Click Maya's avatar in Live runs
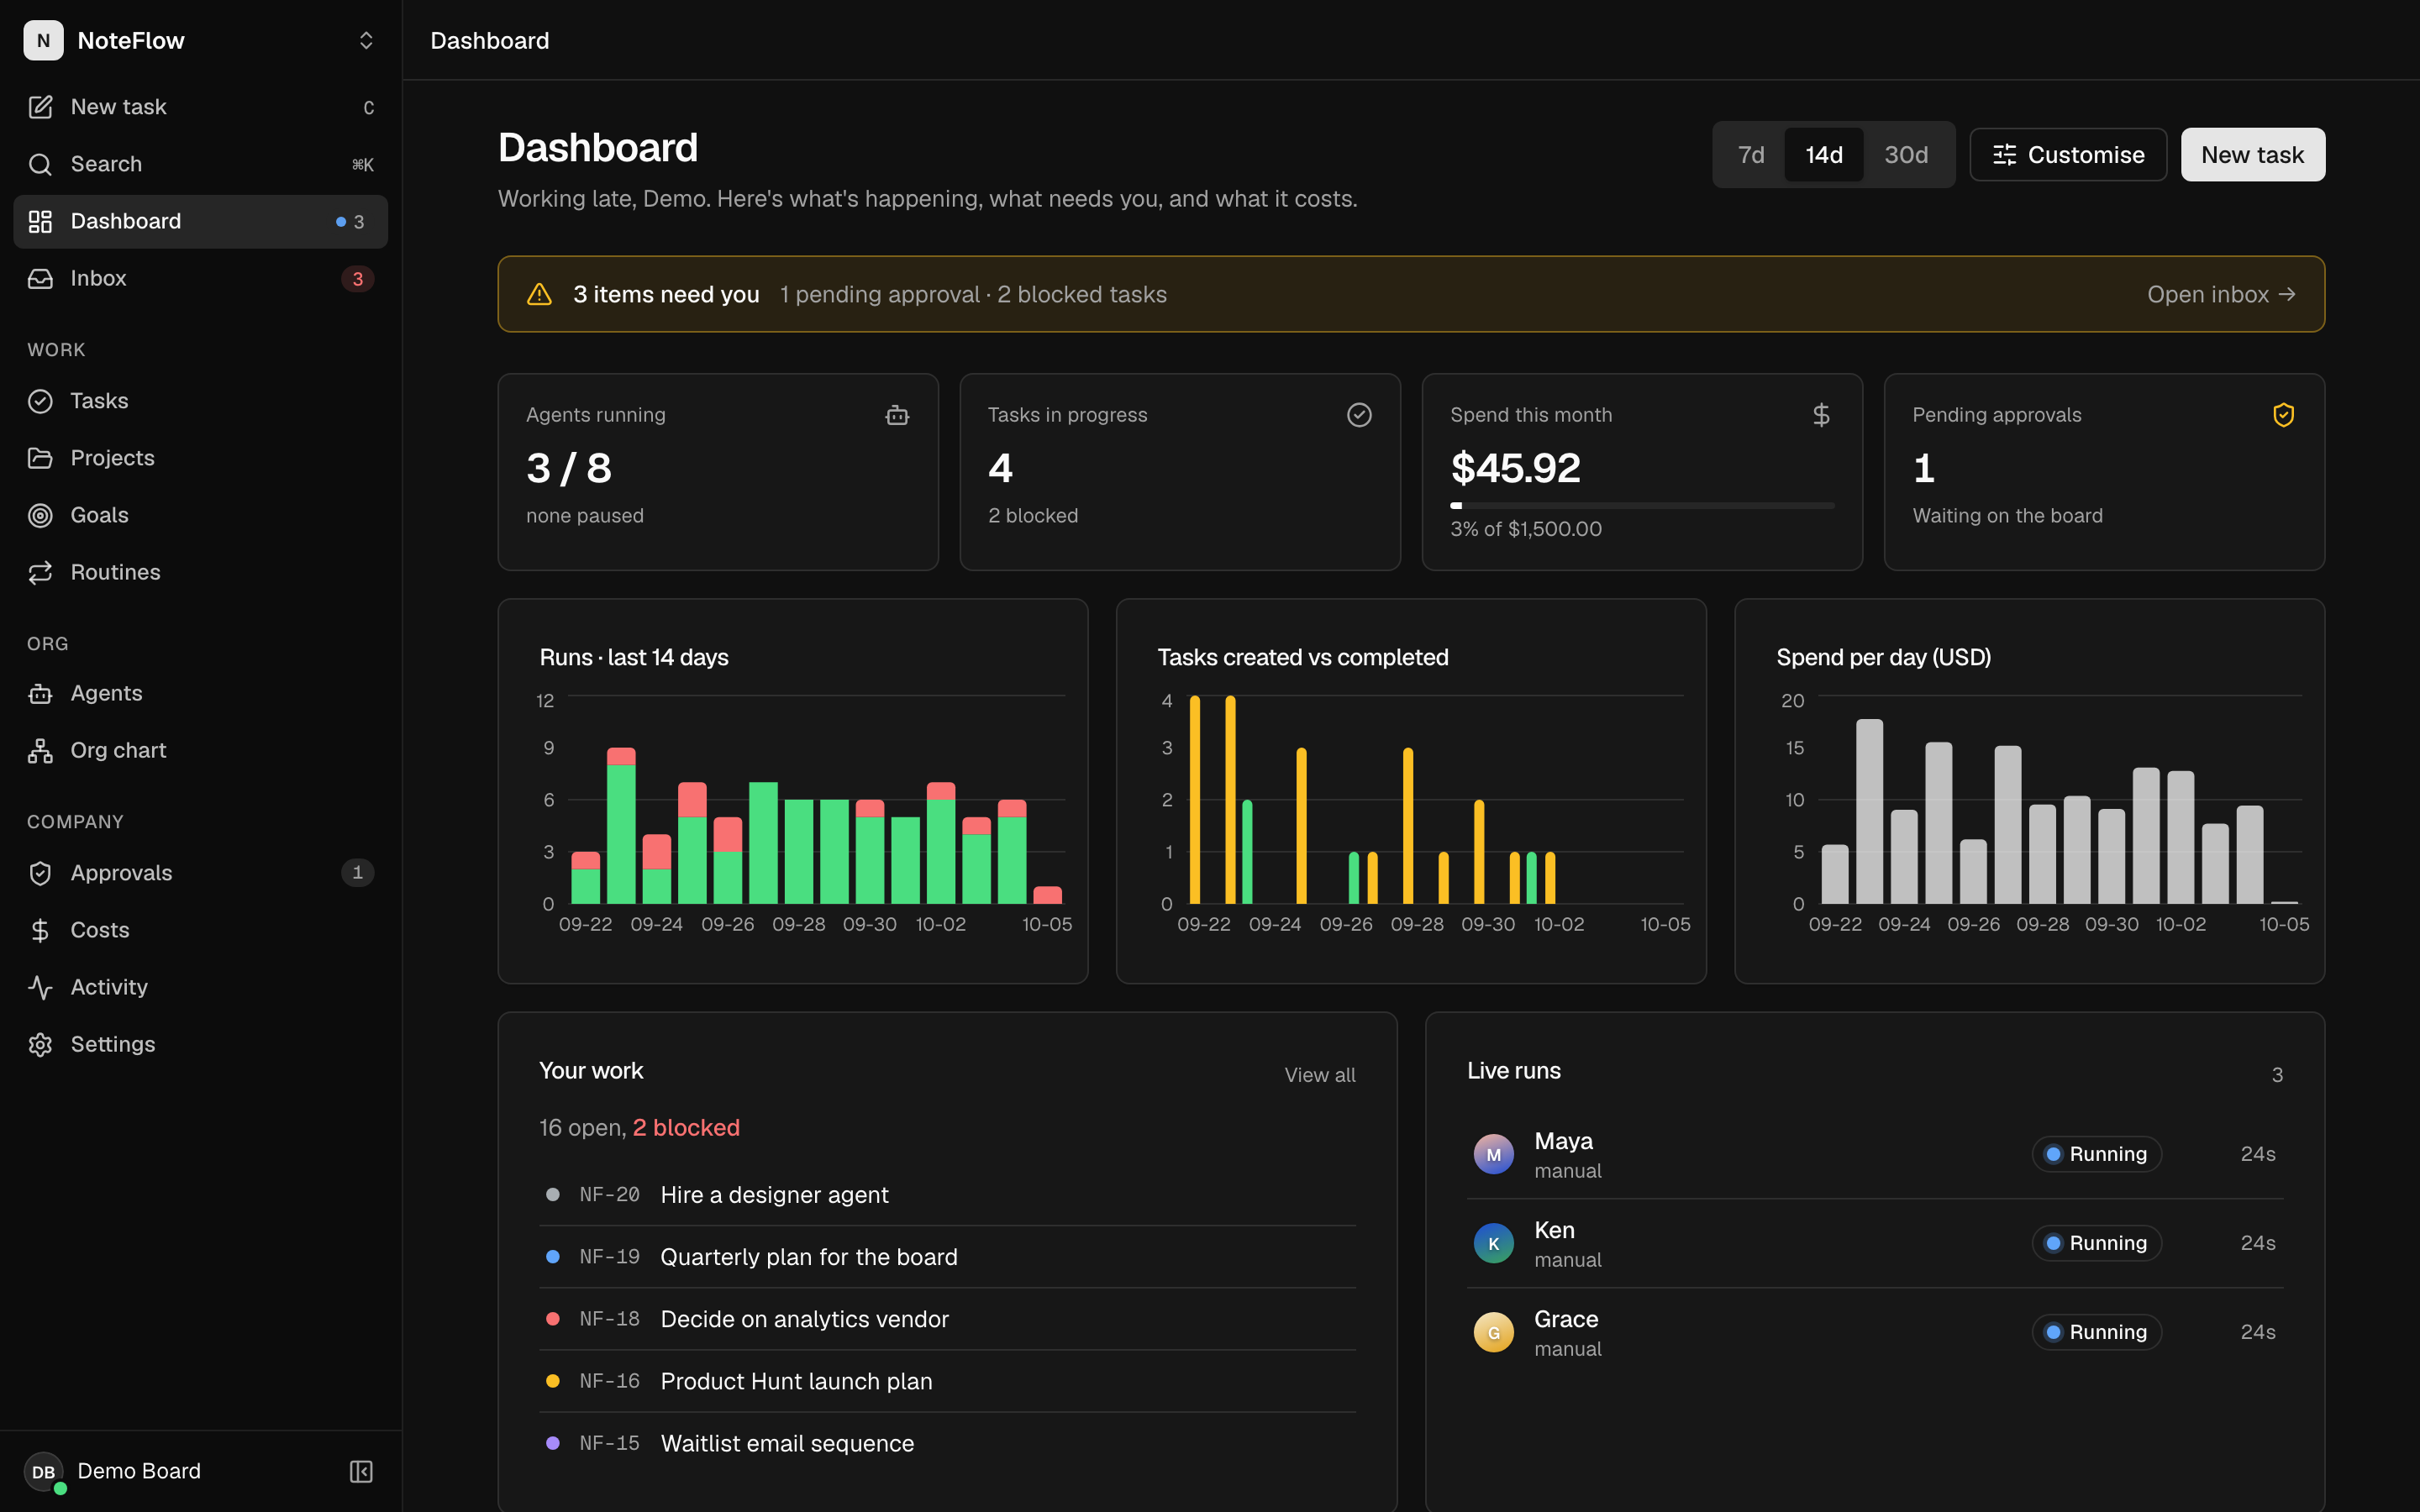The height and width of the screenshot is (1512, 2420). (x=1493, y=1154)
